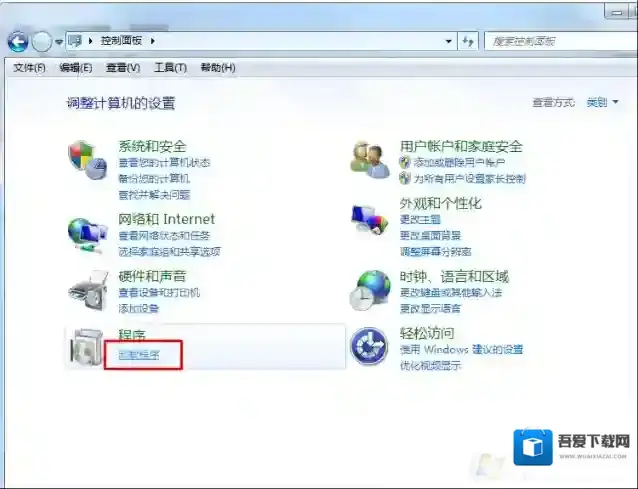Click the 网络和 Internet globe icon
Screen dimensions: 638x489
pos(88,236)
